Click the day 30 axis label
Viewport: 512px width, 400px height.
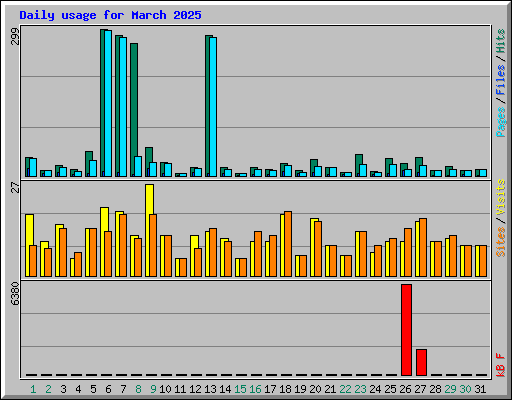click(x=465, y=389)
